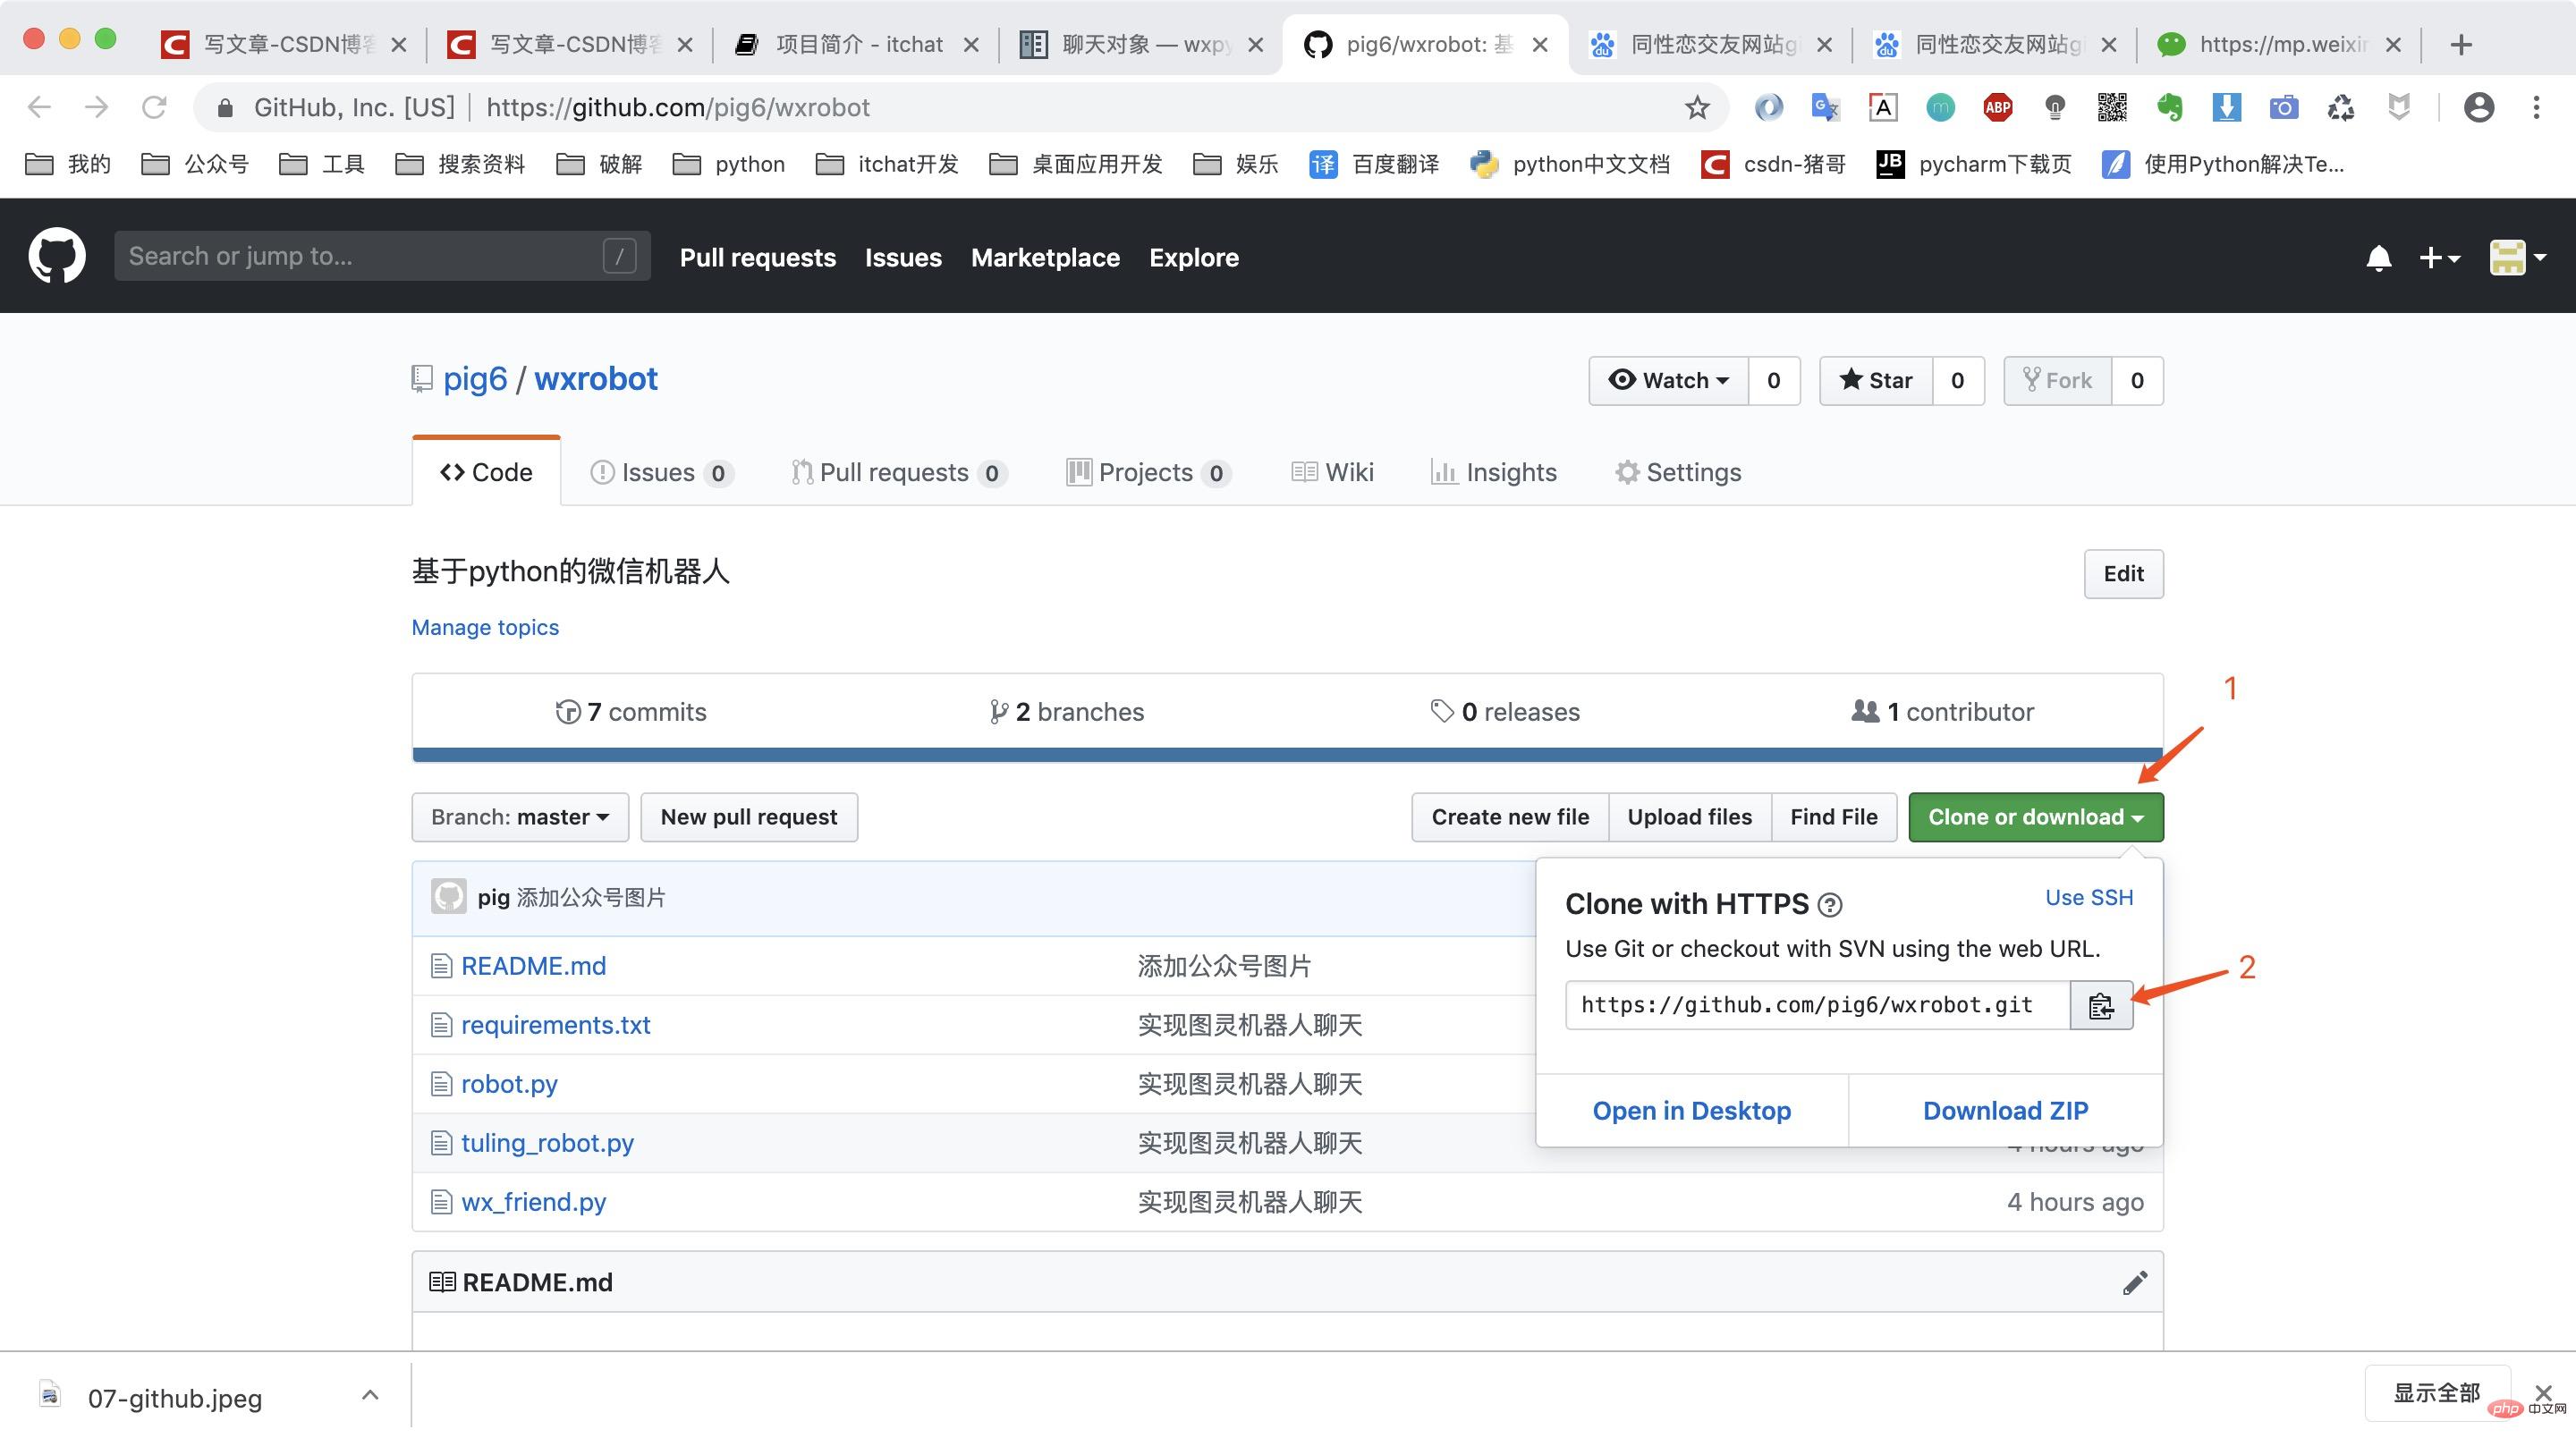
Task: Open the Google Translate extension icon
Action: click(1824, 107)
